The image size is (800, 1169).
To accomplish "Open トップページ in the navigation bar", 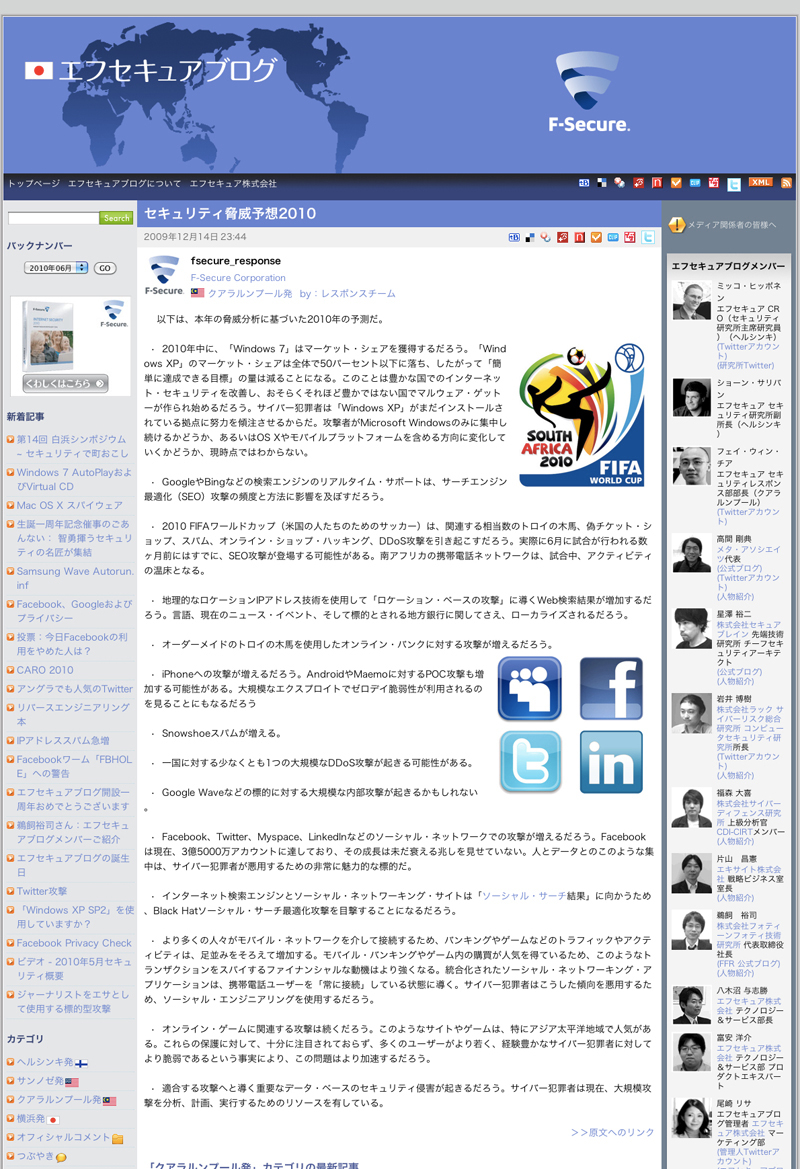I will click(34, 183).
